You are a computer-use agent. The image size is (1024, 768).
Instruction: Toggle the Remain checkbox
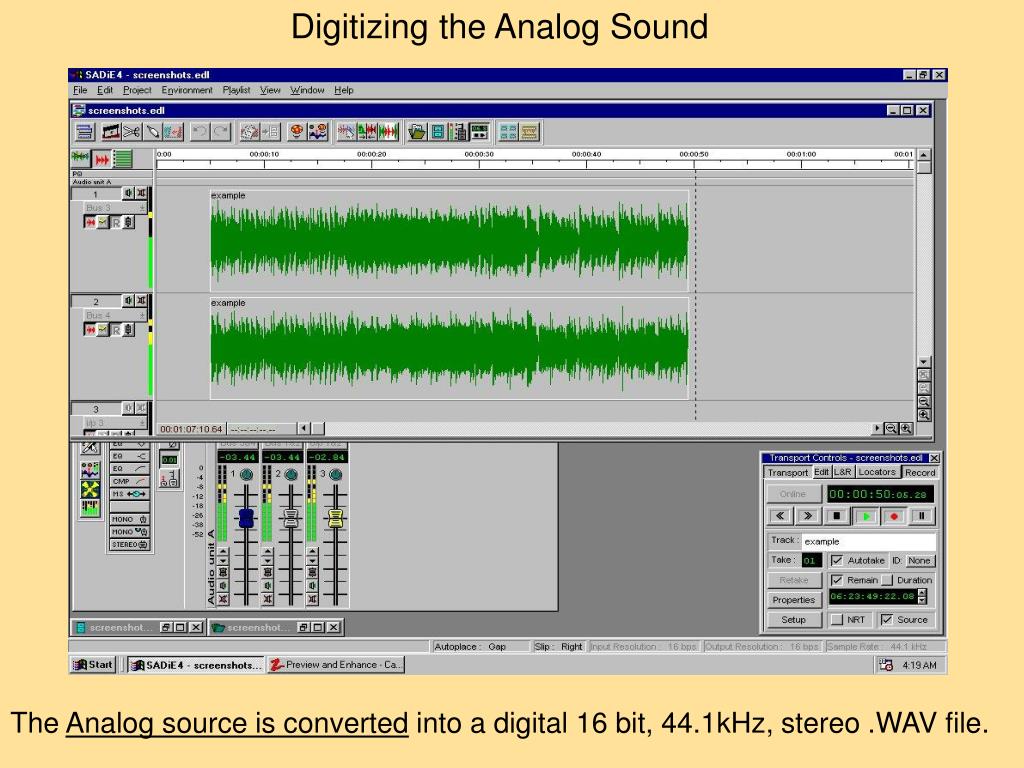(837, 580)
